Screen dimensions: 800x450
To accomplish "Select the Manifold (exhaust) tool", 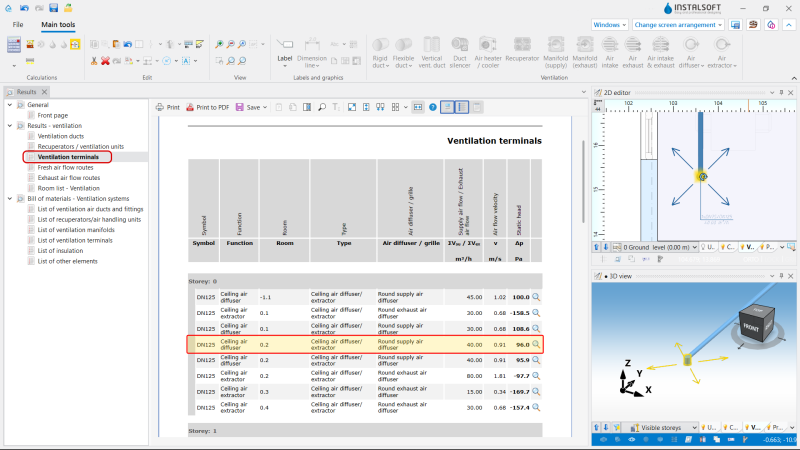I will tap(585, 53).
